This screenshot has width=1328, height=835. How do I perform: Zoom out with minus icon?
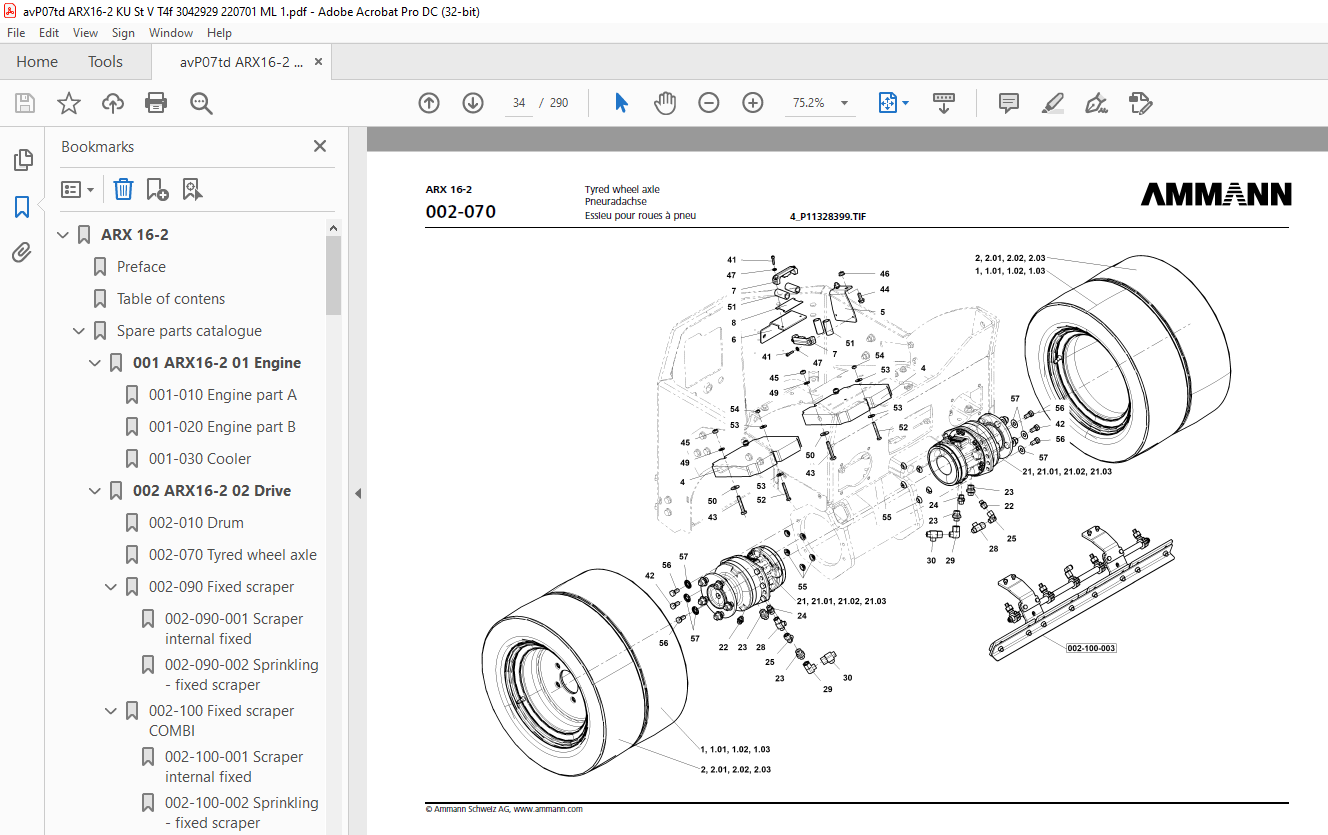point(709,103)
